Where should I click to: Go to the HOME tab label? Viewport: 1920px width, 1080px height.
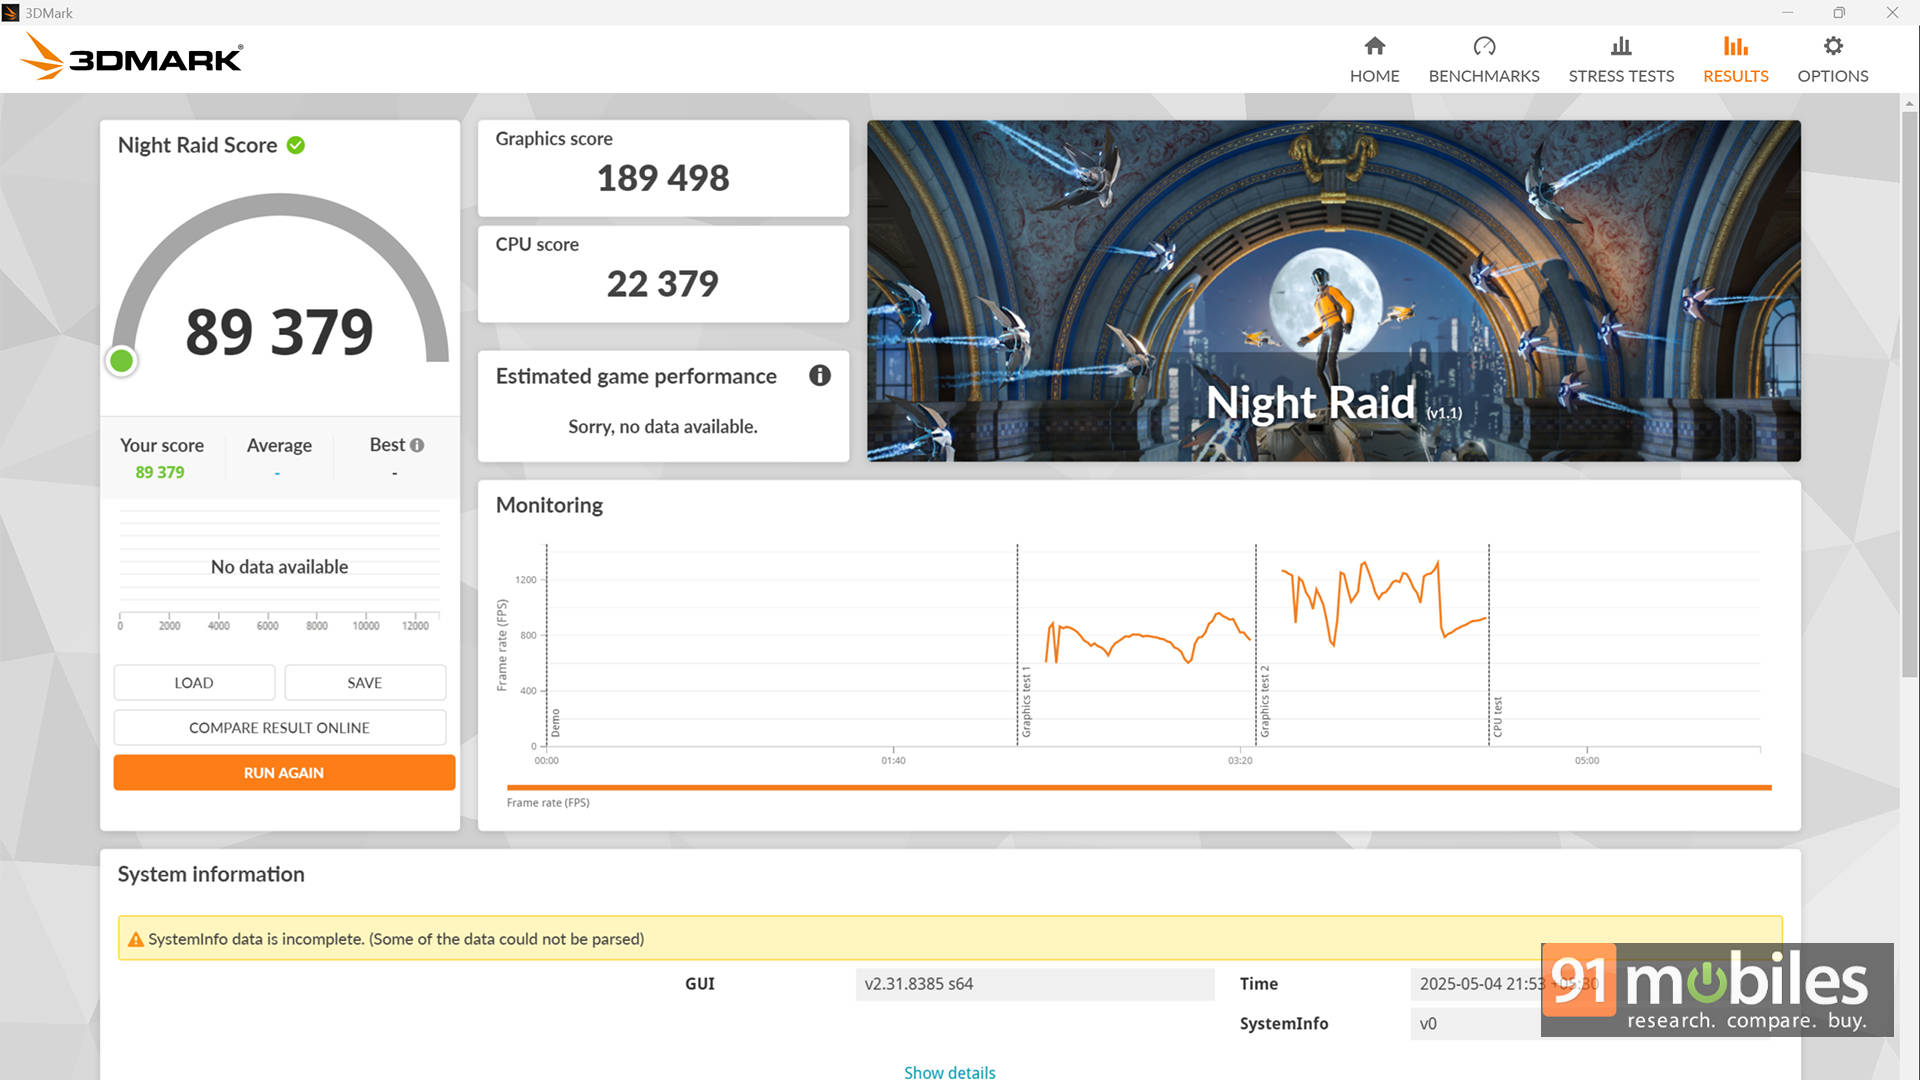pyautogui.click(x=1374, y=76)
